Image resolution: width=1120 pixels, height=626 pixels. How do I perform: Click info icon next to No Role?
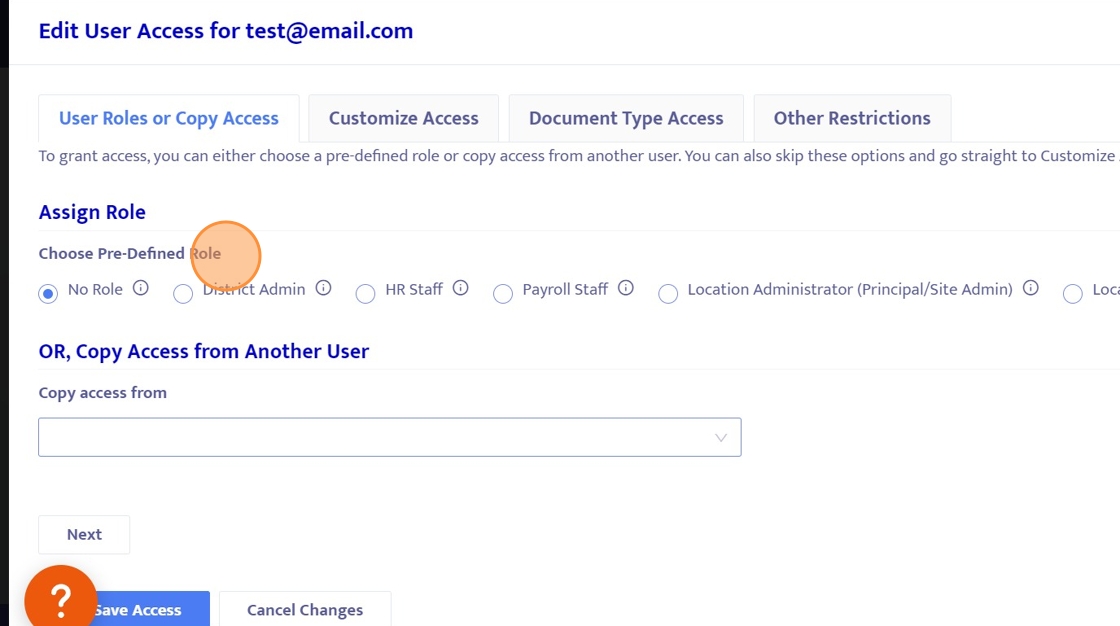point(141,288)
